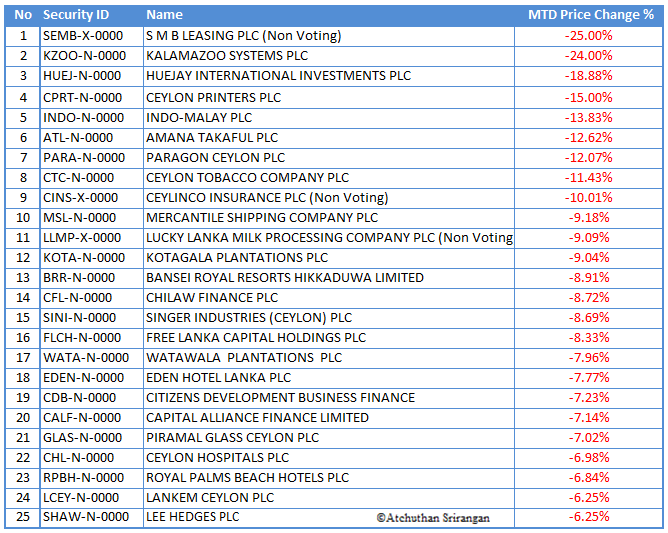The height and width of the screenshot is (533, 668).
Task: Click the 'Name' column header
Action: pos(164,15)
